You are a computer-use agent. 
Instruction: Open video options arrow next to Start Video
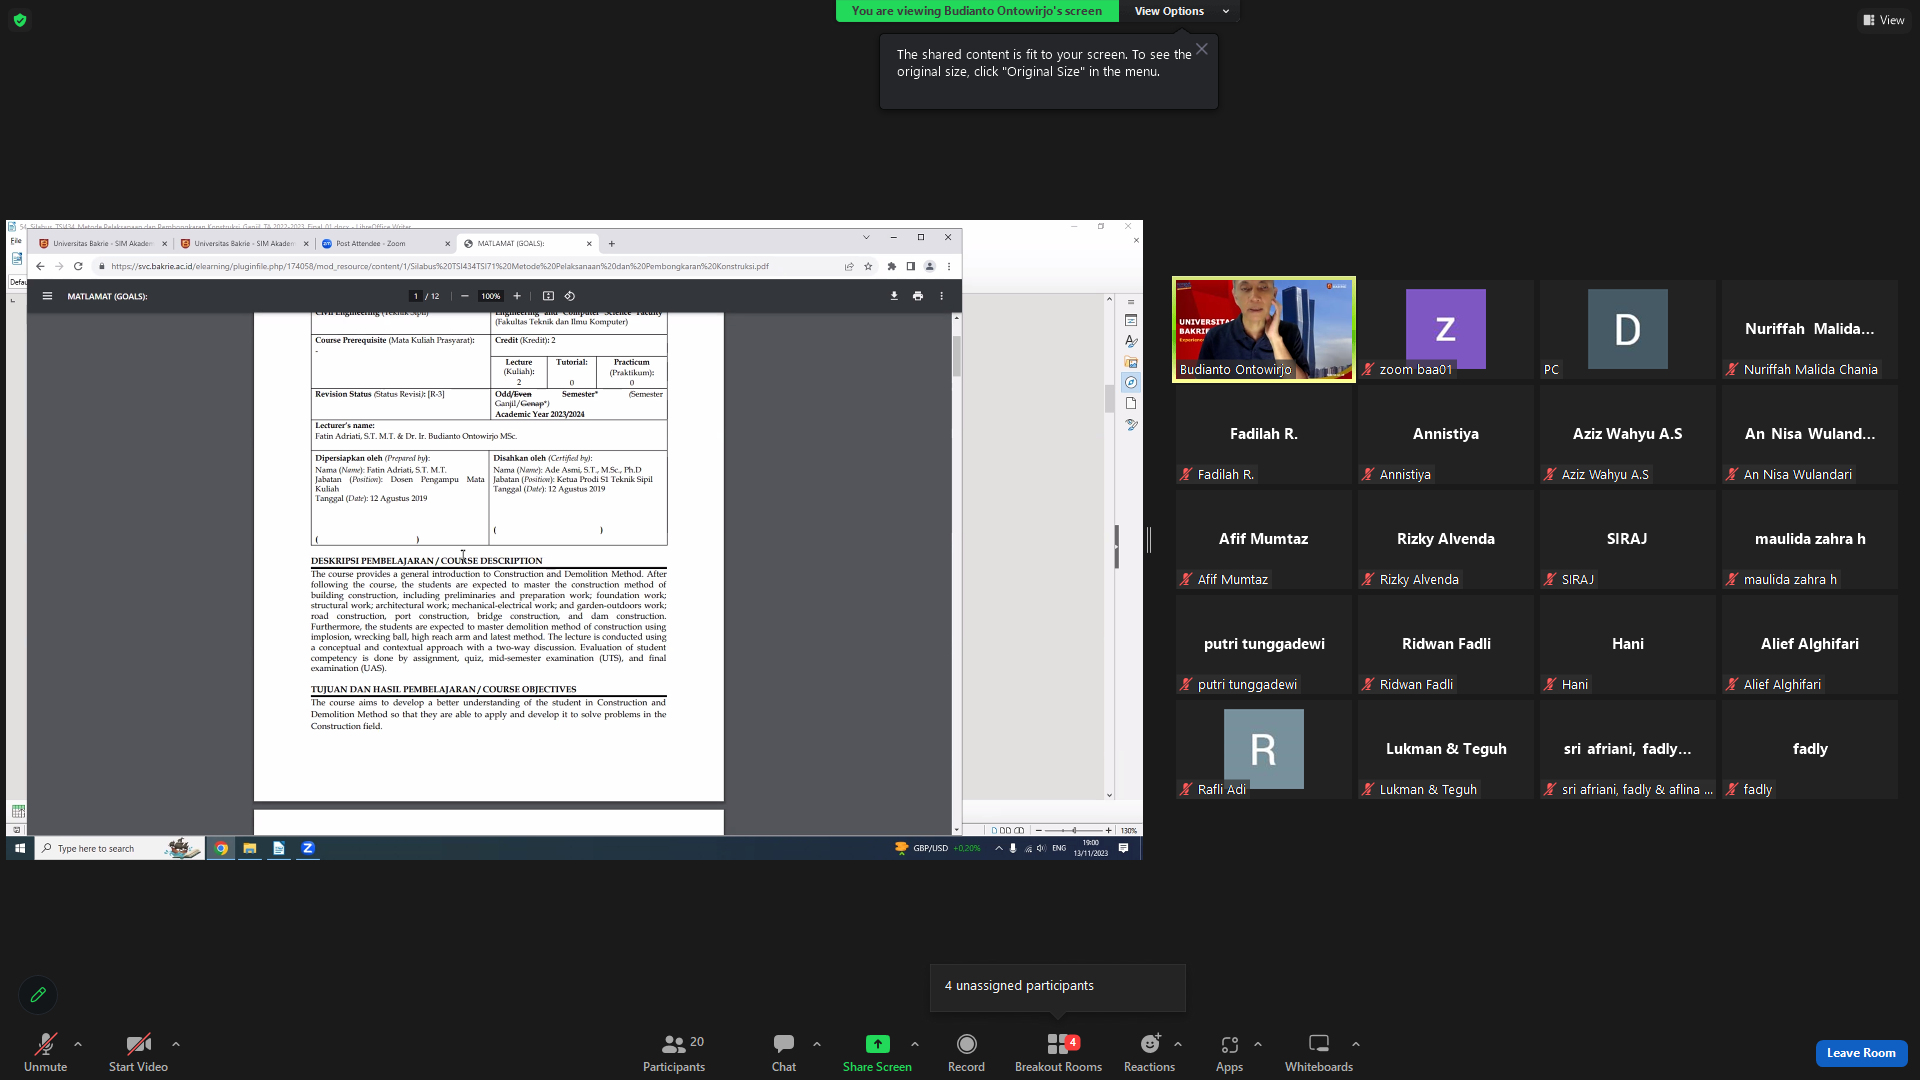[x=176, y=1044]
